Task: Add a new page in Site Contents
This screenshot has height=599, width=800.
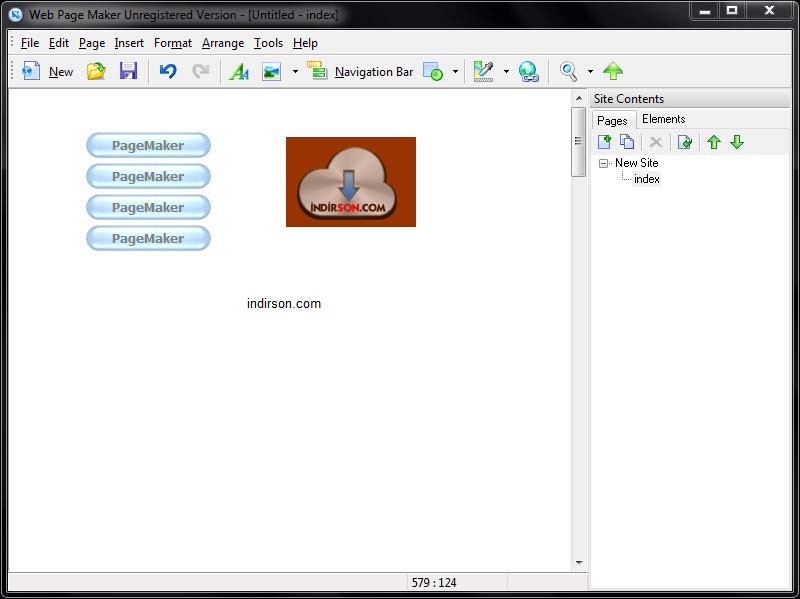Action: pyautogui.click(x=605, y=142)
